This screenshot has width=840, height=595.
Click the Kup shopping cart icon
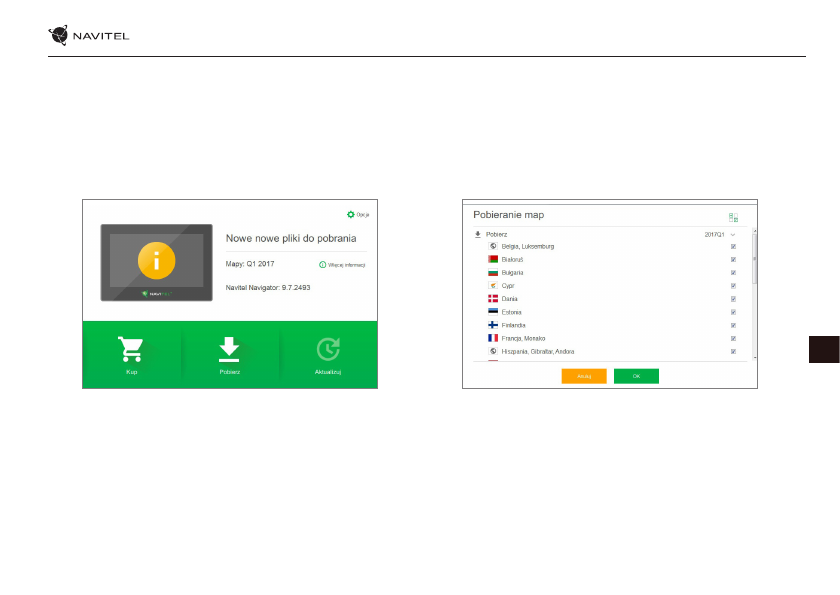click(130, 349)
